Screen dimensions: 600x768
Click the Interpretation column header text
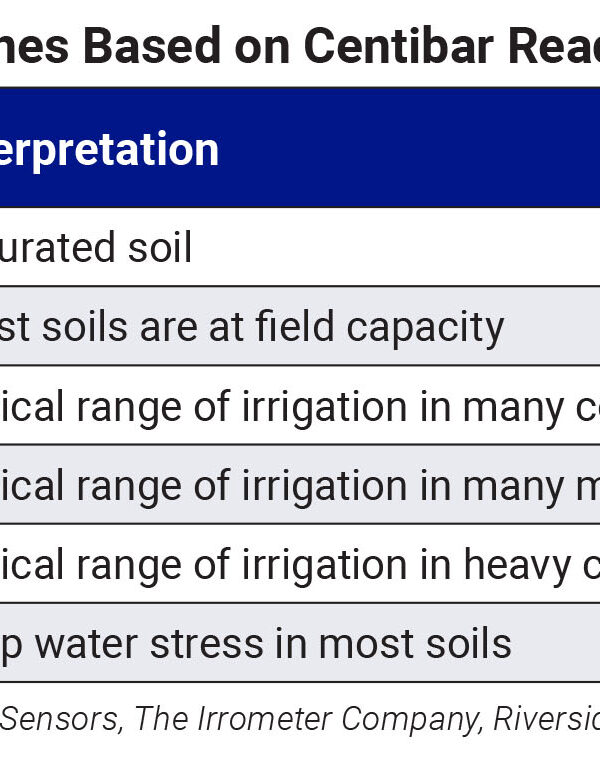108,150
